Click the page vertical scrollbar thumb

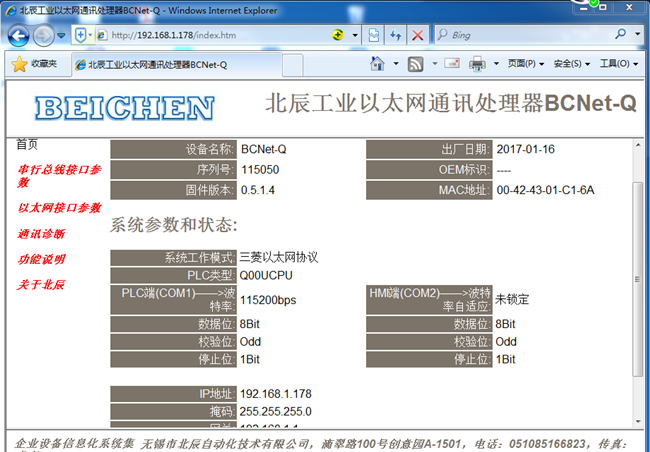point(638,279)
